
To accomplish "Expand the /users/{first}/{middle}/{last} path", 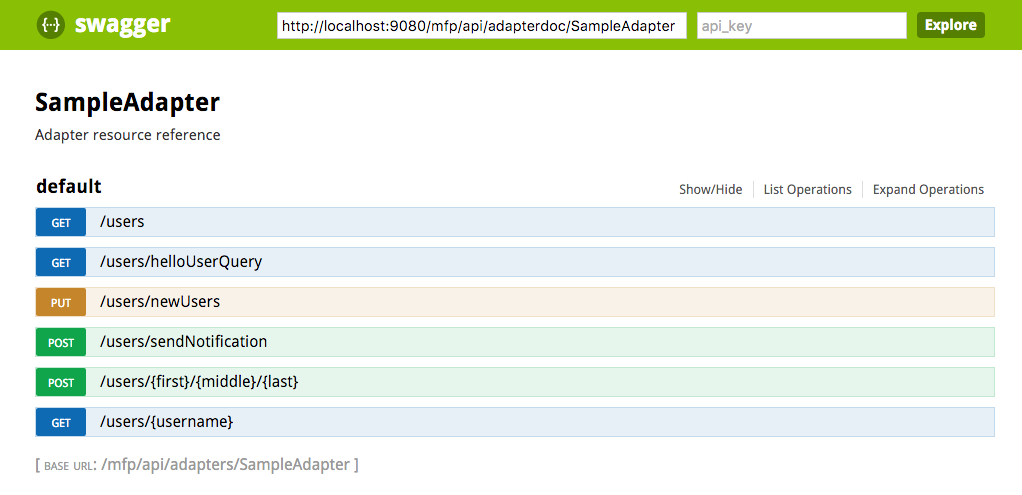I will point(199,382).
